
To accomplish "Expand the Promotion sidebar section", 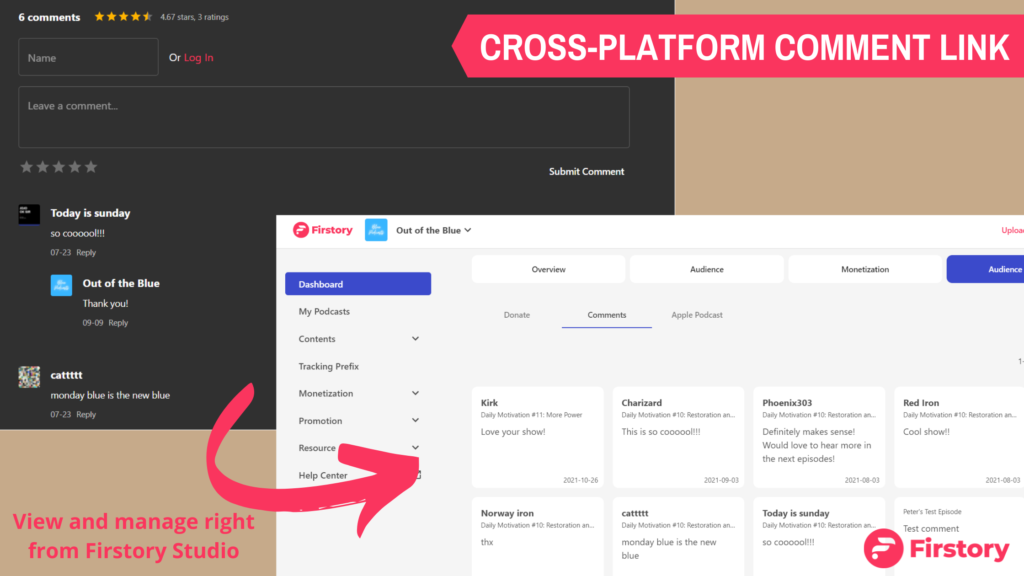I will [x=358, y=421].
